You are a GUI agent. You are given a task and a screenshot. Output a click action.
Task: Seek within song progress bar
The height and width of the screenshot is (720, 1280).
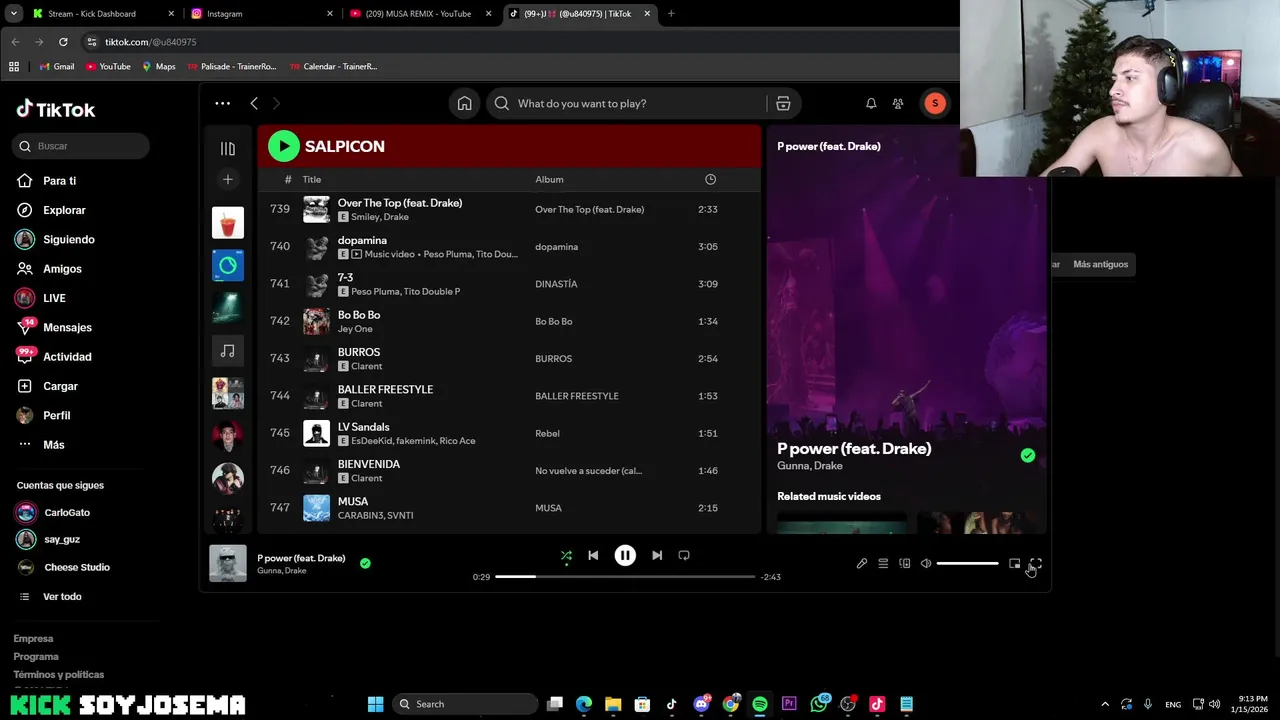point(625,577)
